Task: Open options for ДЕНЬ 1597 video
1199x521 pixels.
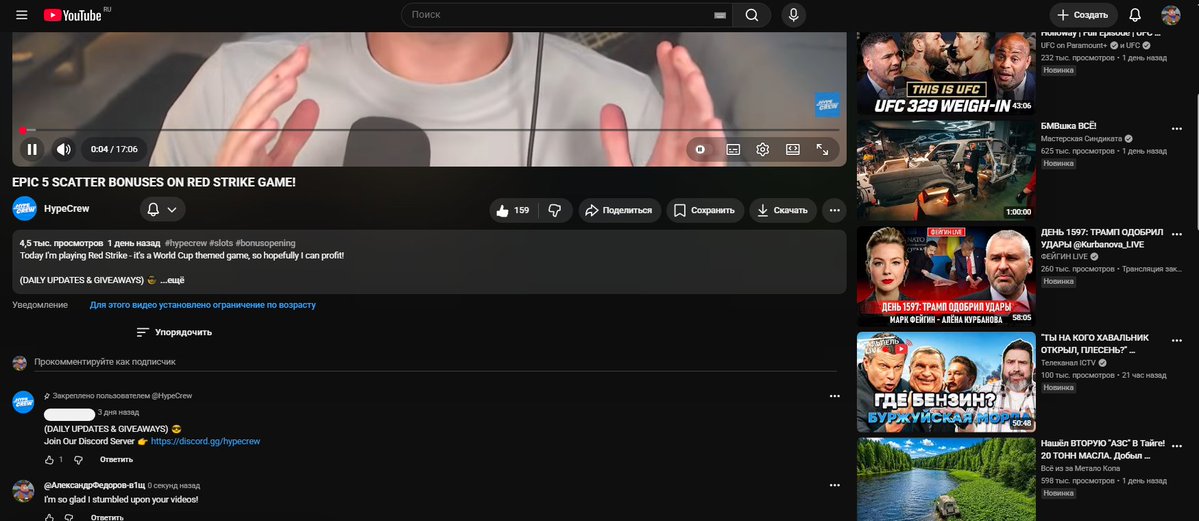Action: pyautogui.click(x=1178, y=235)
